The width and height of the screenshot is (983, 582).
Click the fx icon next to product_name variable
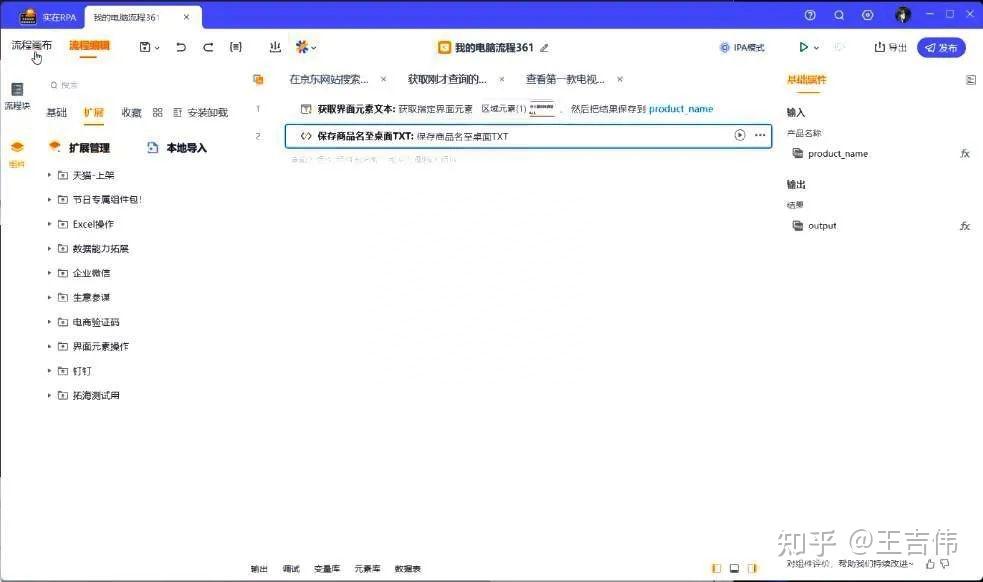click(965, 153)
